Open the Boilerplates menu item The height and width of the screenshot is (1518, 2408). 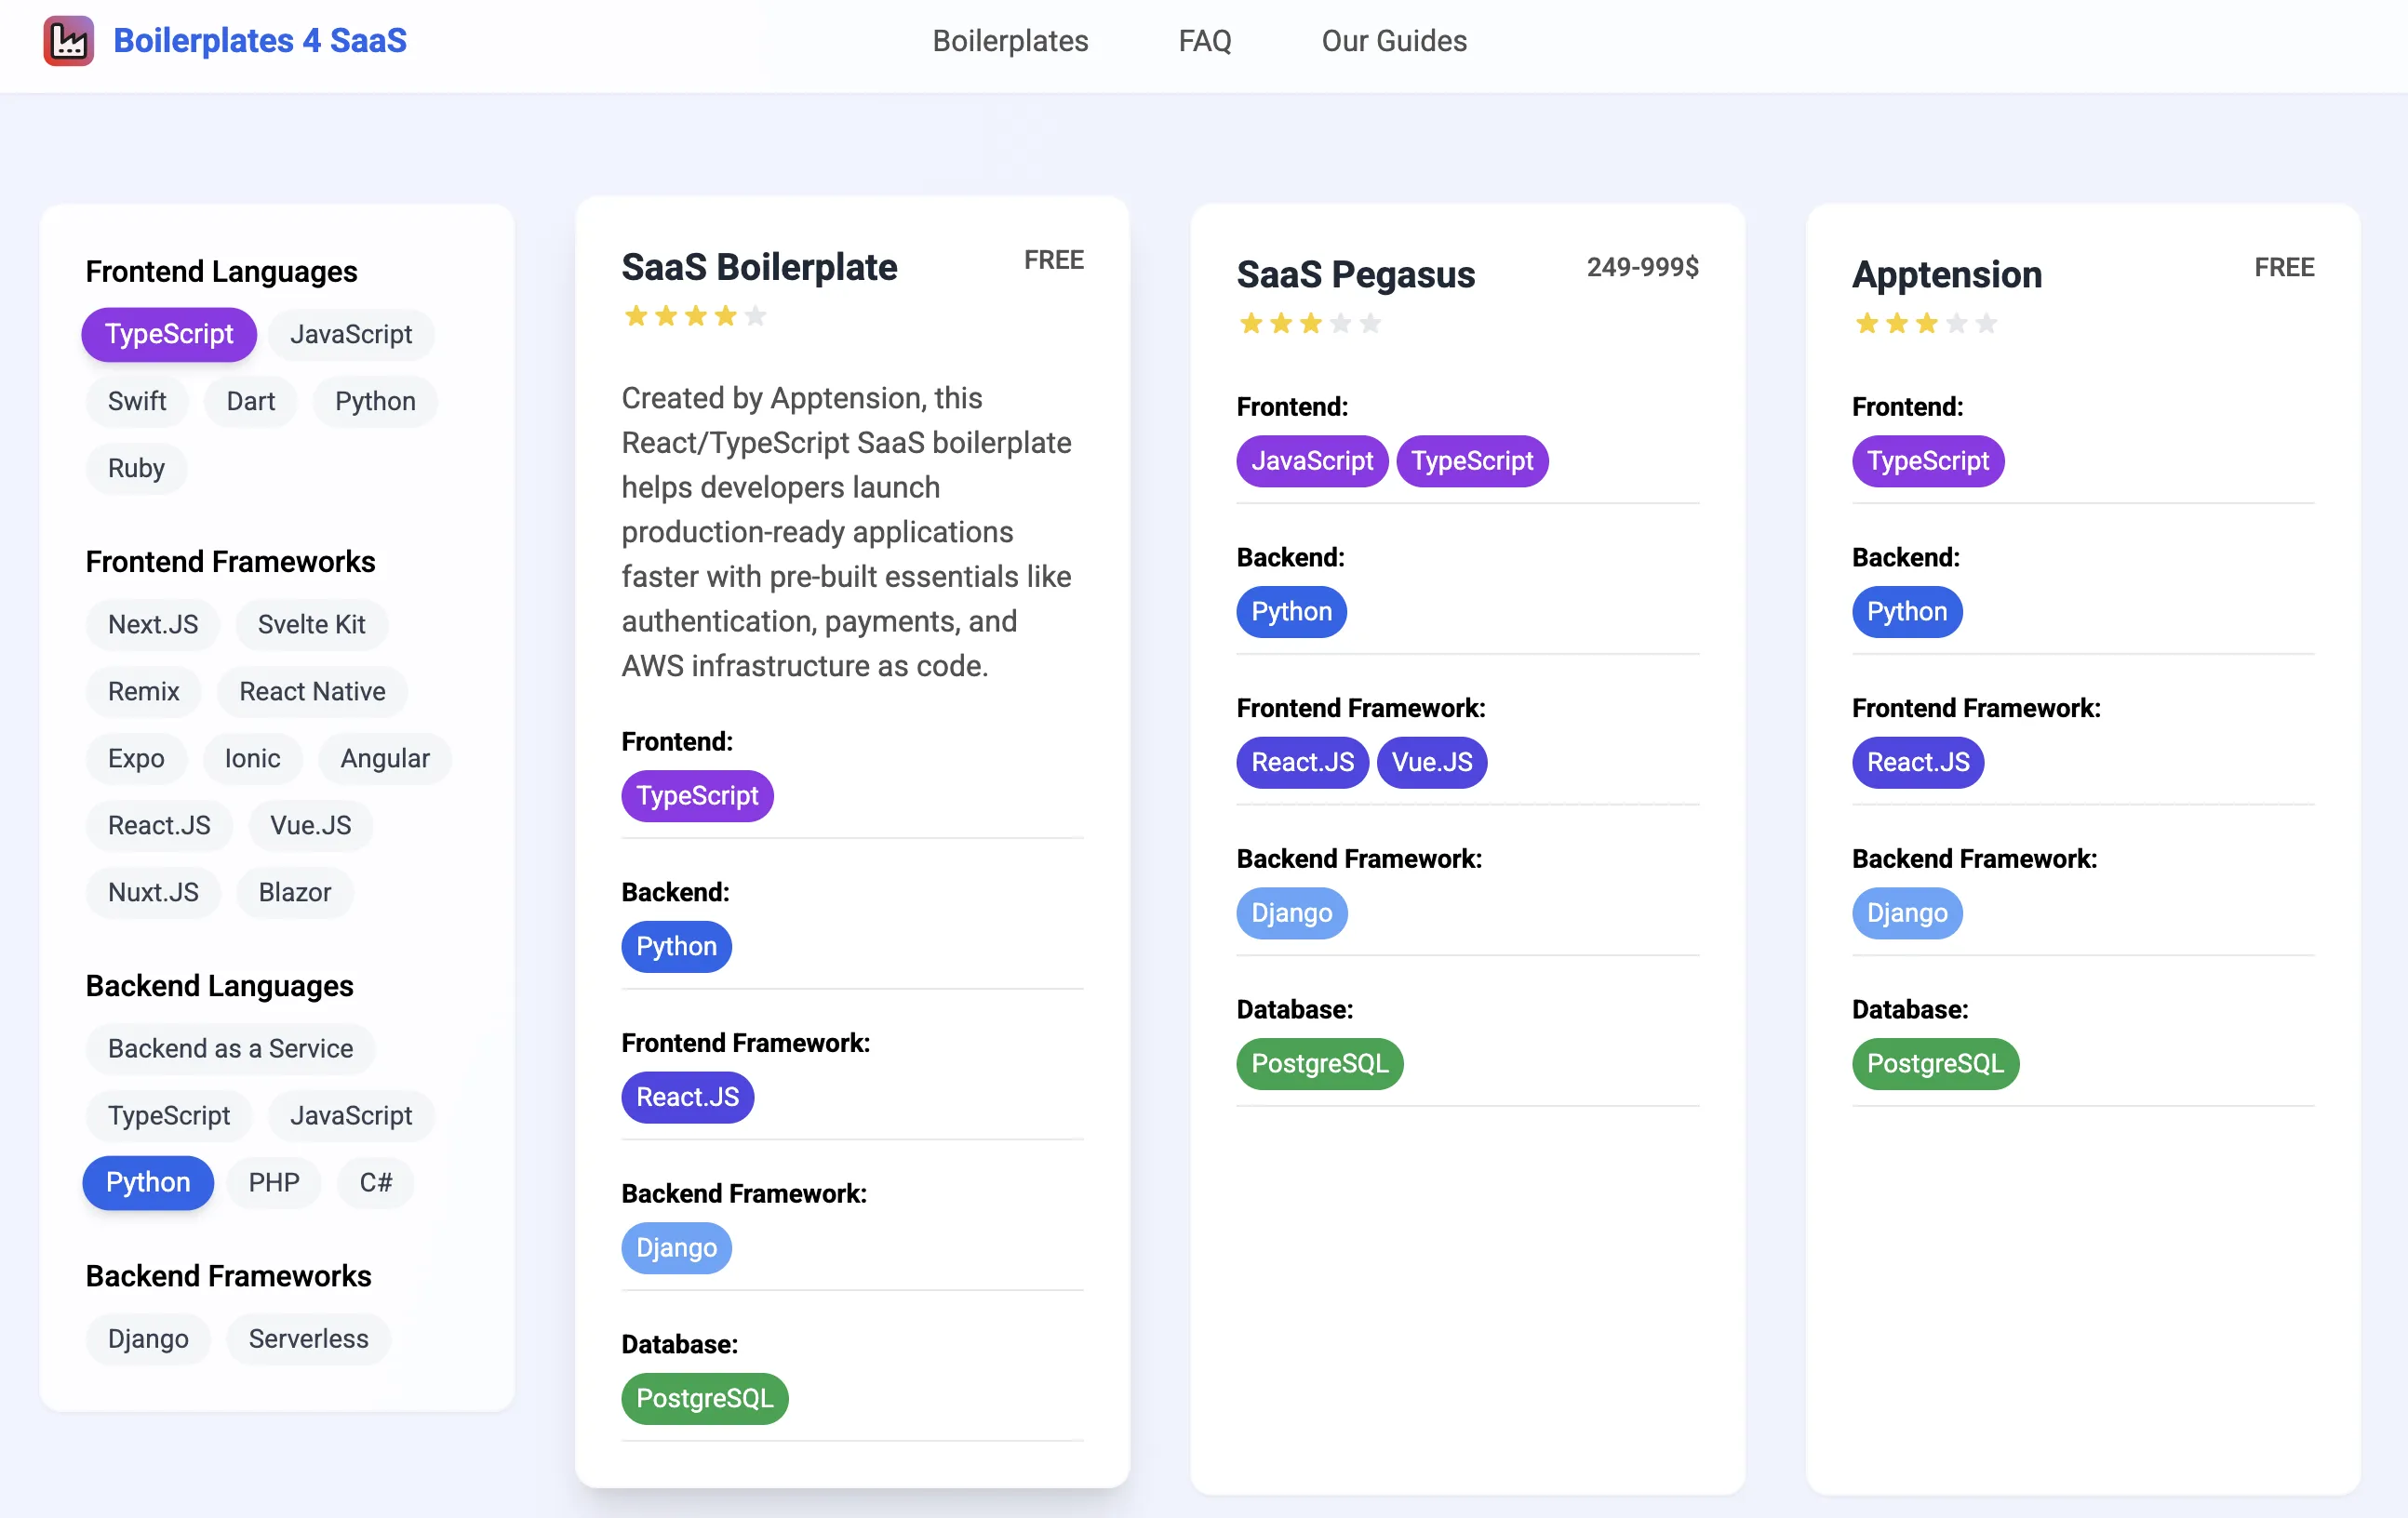pyautogui.click(x=1010, y=41)
